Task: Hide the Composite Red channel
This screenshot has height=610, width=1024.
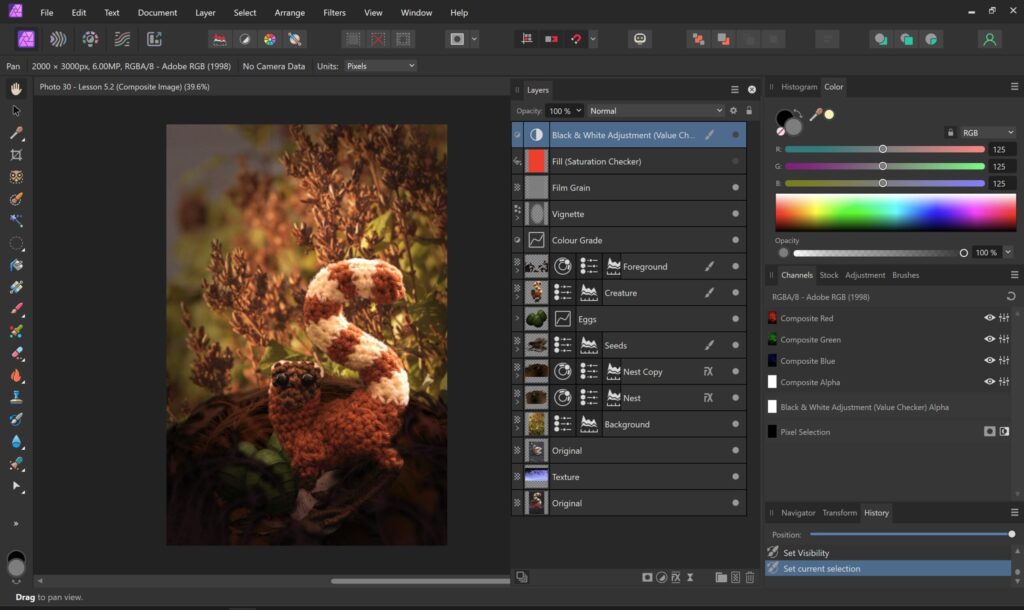Action: [x=989, y=318]
